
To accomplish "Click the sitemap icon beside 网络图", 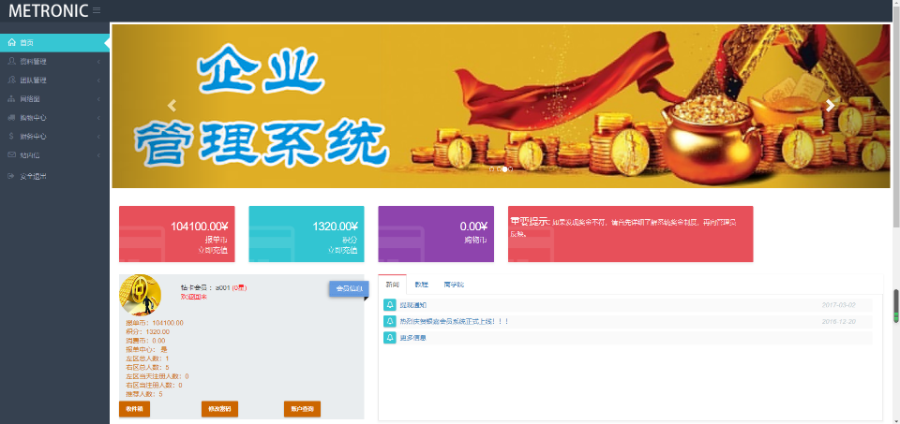I will coord(11,99).
